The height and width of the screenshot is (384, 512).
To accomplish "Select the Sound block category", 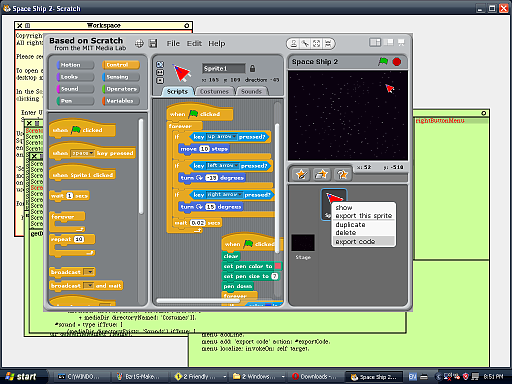I will [x=75, y=89].
